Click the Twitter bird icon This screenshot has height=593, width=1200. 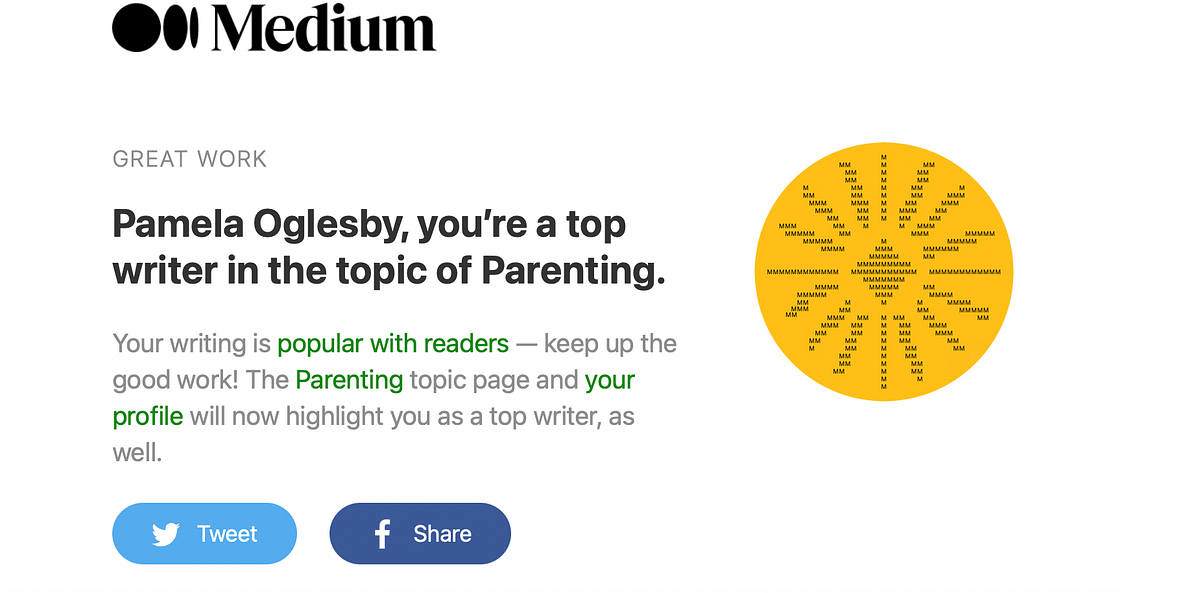coord(166,534)
